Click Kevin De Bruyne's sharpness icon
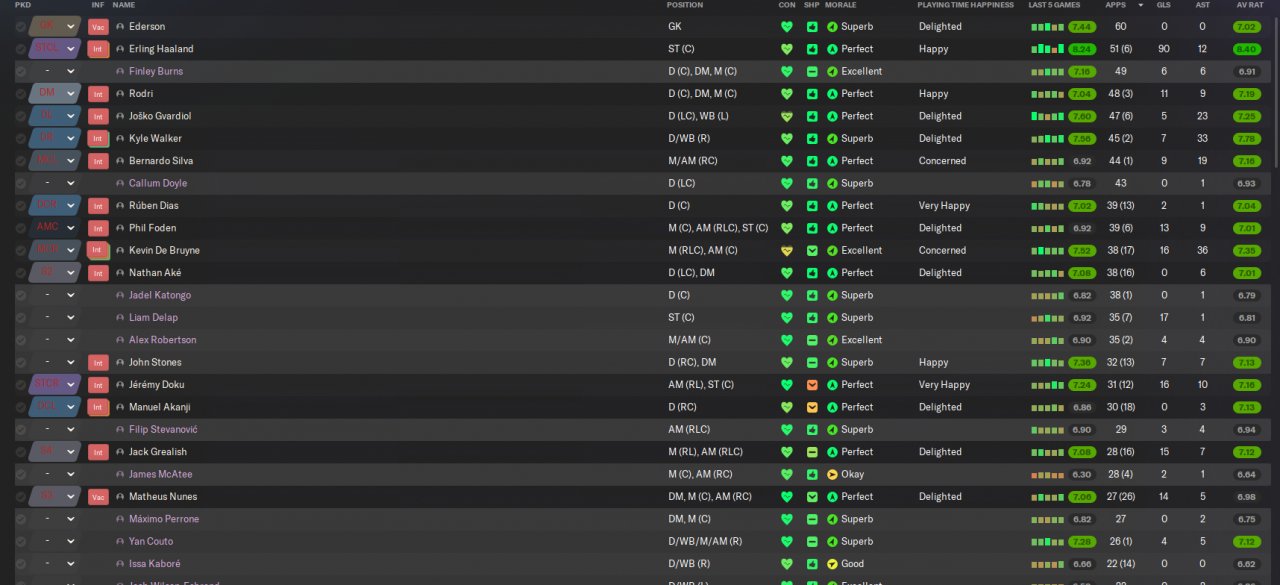1280x585 pixels. pyautogui.click(x=812, y=251)
